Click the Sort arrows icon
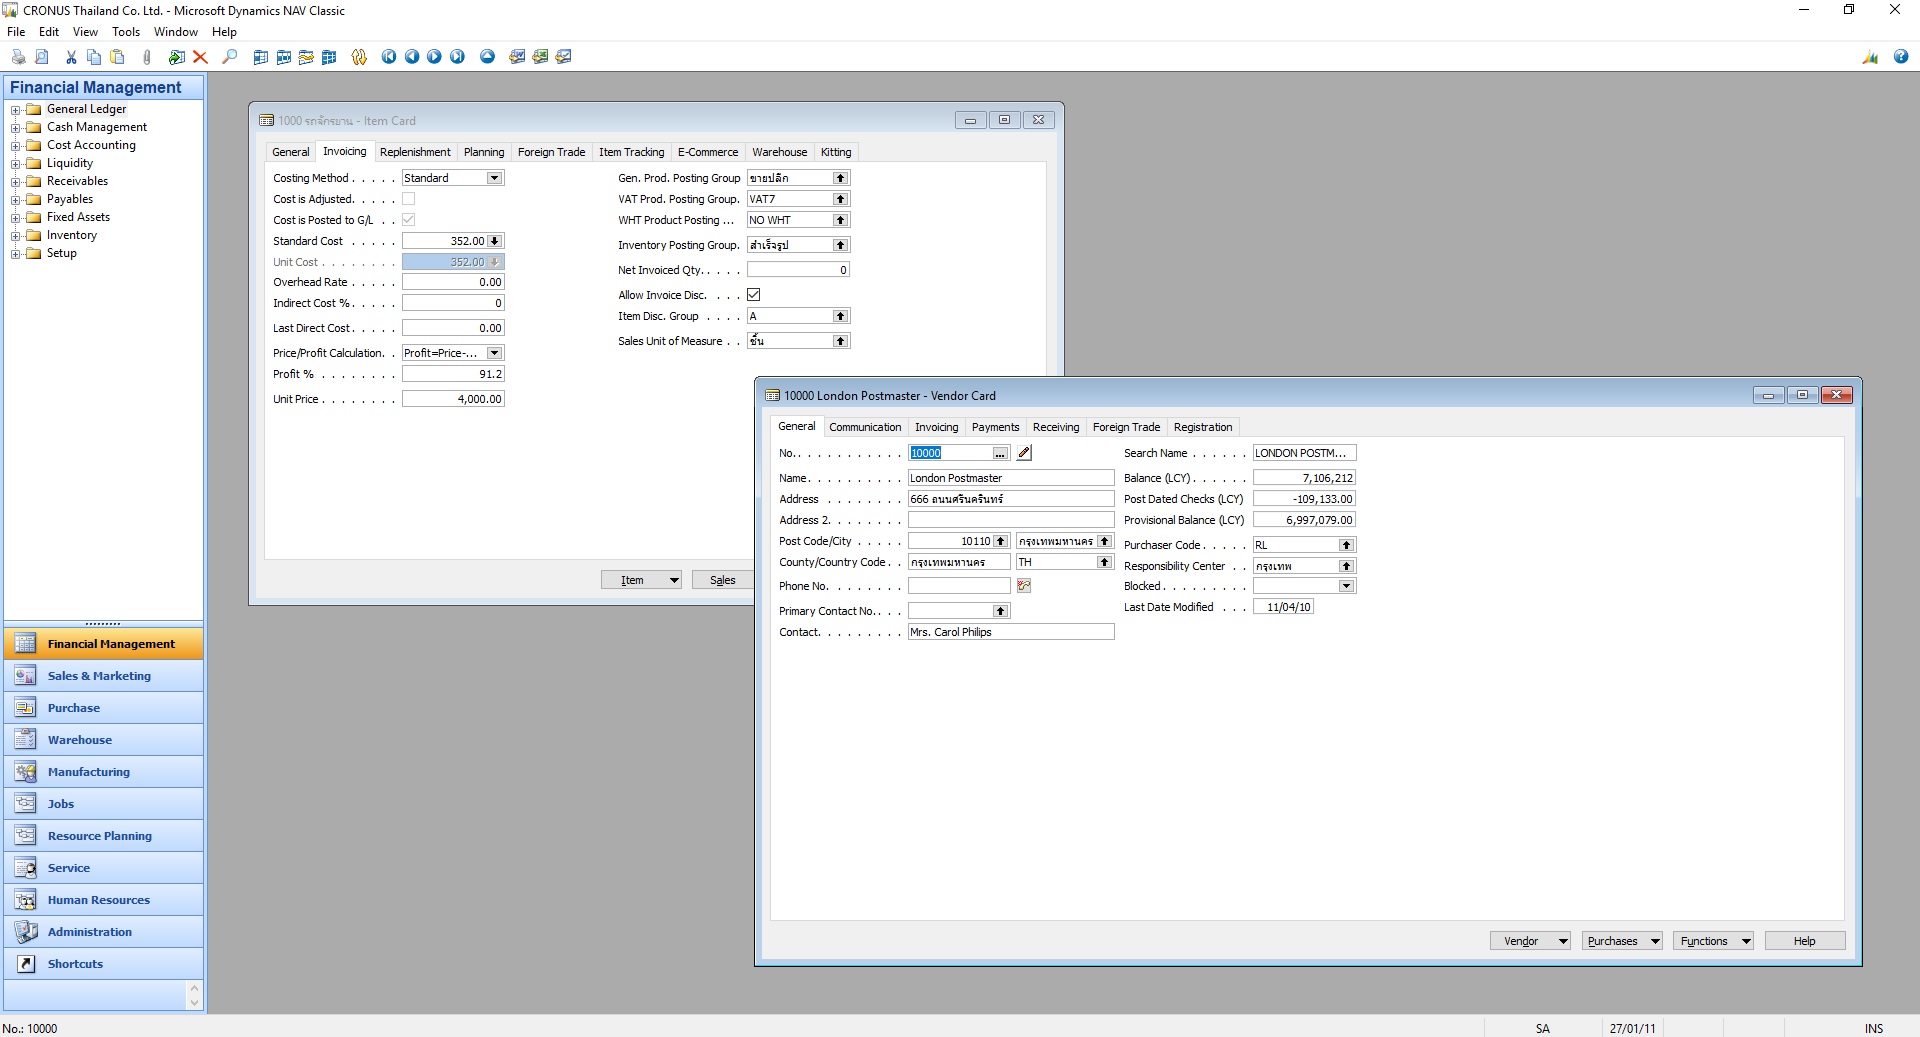Screen dimensions: 1920x1037 359,57
